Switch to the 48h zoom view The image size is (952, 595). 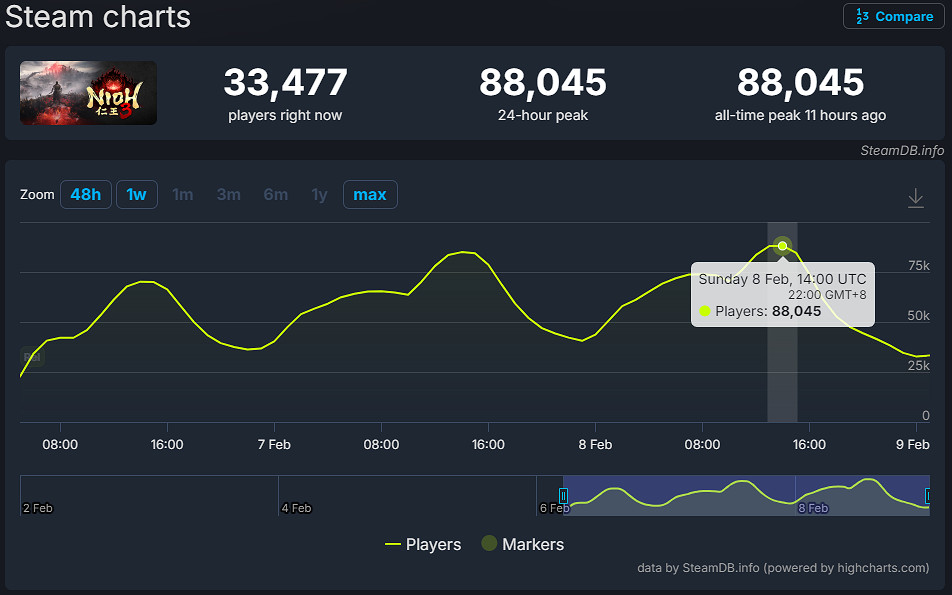tap(86, 194)
